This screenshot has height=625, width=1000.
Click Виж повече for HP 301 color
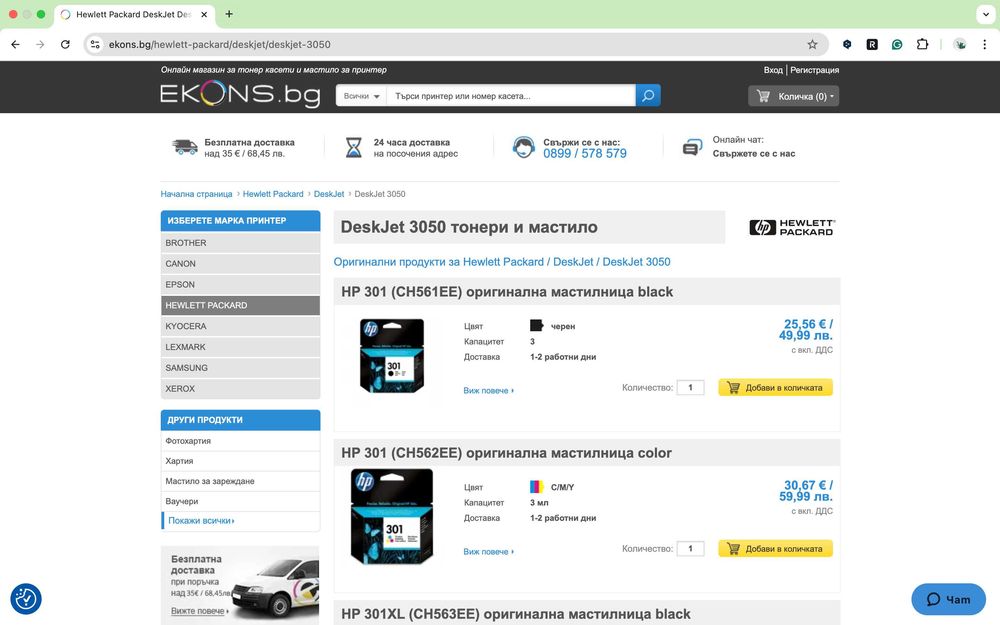point(488,552)
